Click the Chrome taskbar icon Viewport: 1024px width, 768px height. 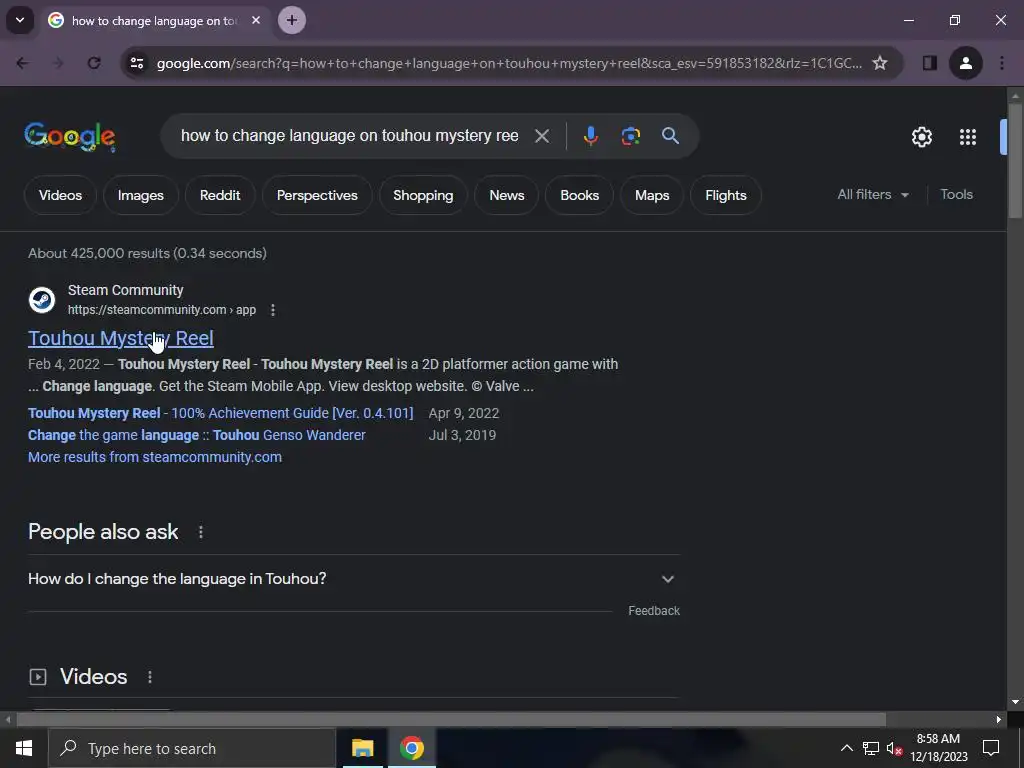(x=412, y=748)
